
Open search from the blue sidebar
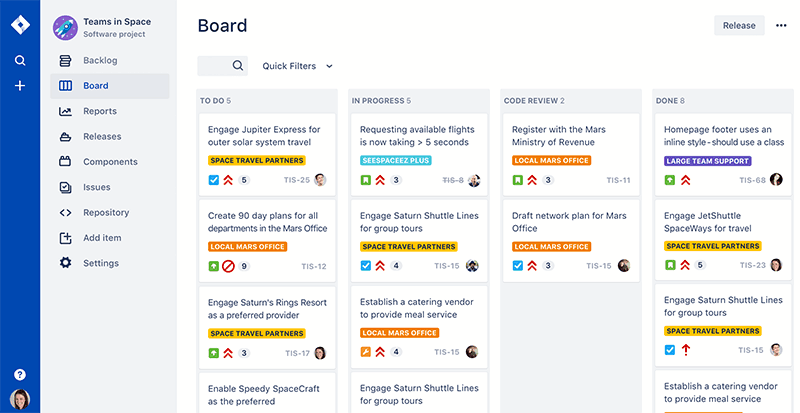coord(19,61)
